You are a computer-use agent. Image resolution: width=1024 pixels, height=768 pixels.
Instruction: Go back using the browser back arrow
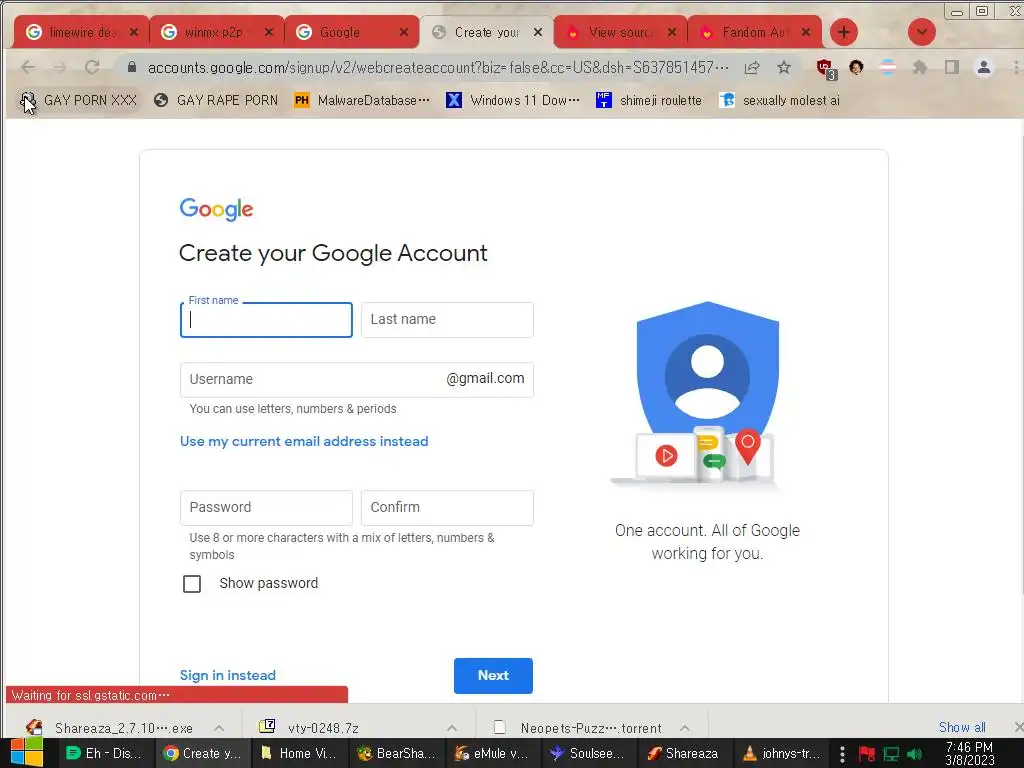click(x=27, y=67)
